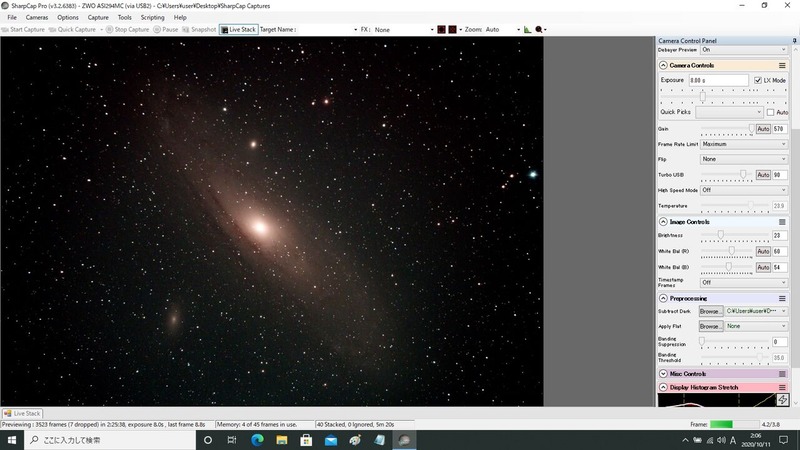This screenshot has height=450, width=800.
Task: Open the Camera Controls hamburger menu
Action: (782, 65)
